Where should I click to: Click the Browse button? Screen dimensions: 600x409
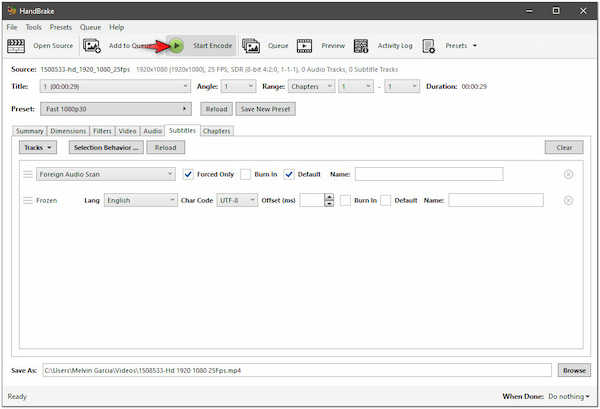pos(573,370)
